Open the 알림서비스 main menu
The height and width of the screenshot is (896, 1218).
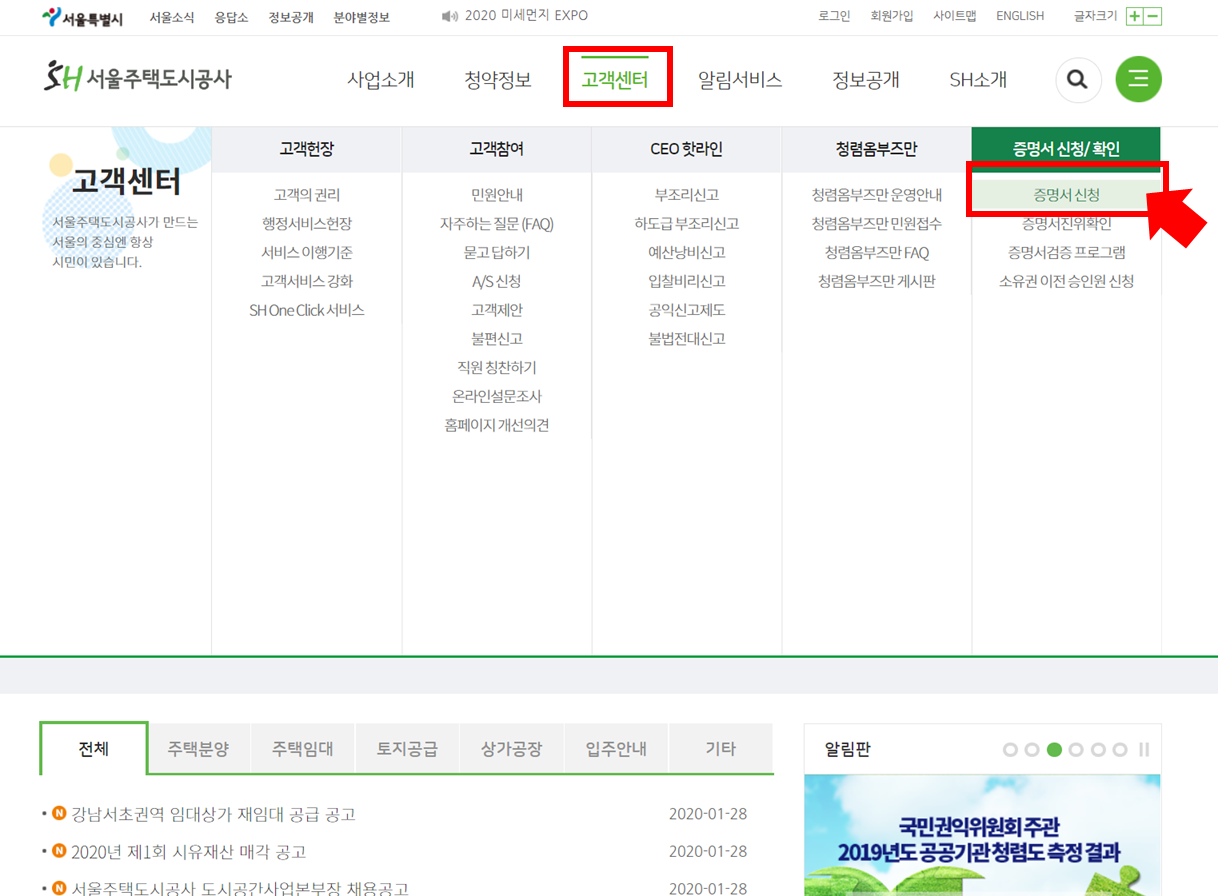coord(740,80)
